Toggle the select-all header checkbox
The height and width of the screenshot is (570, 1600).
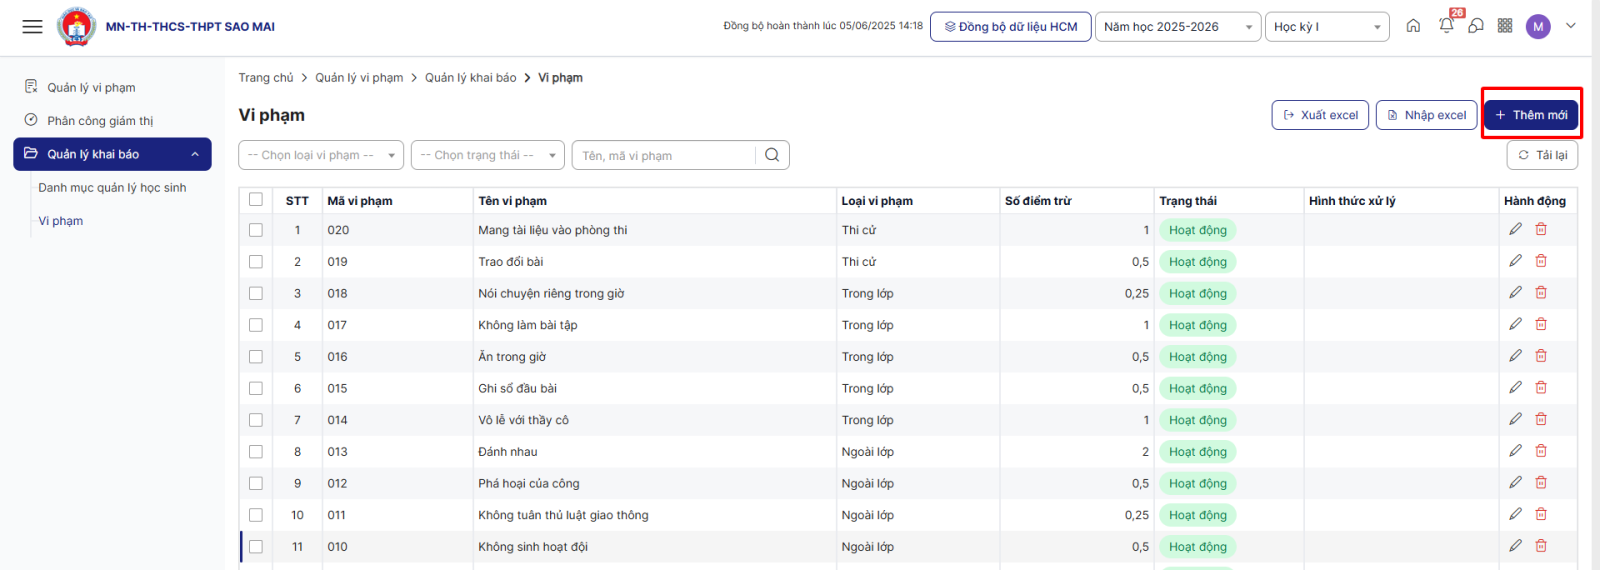tap(256, 200)
